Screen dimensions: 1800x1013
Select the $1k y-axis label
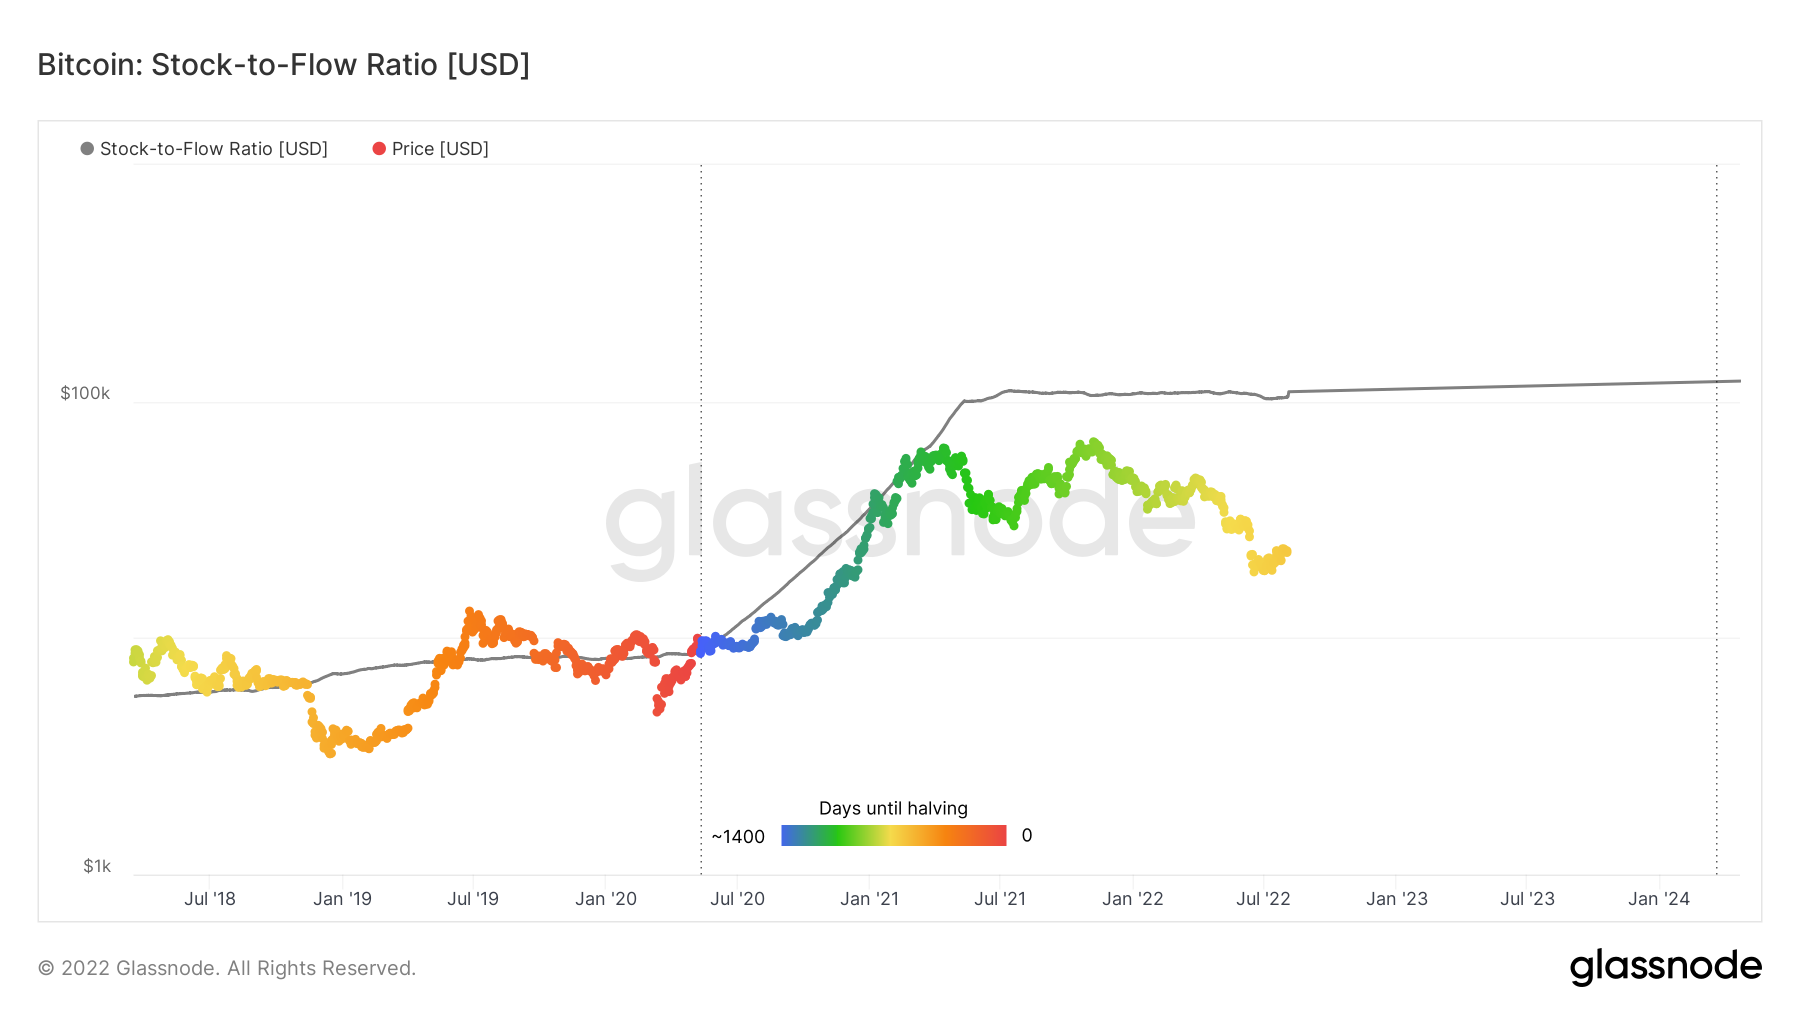point(97,866)
